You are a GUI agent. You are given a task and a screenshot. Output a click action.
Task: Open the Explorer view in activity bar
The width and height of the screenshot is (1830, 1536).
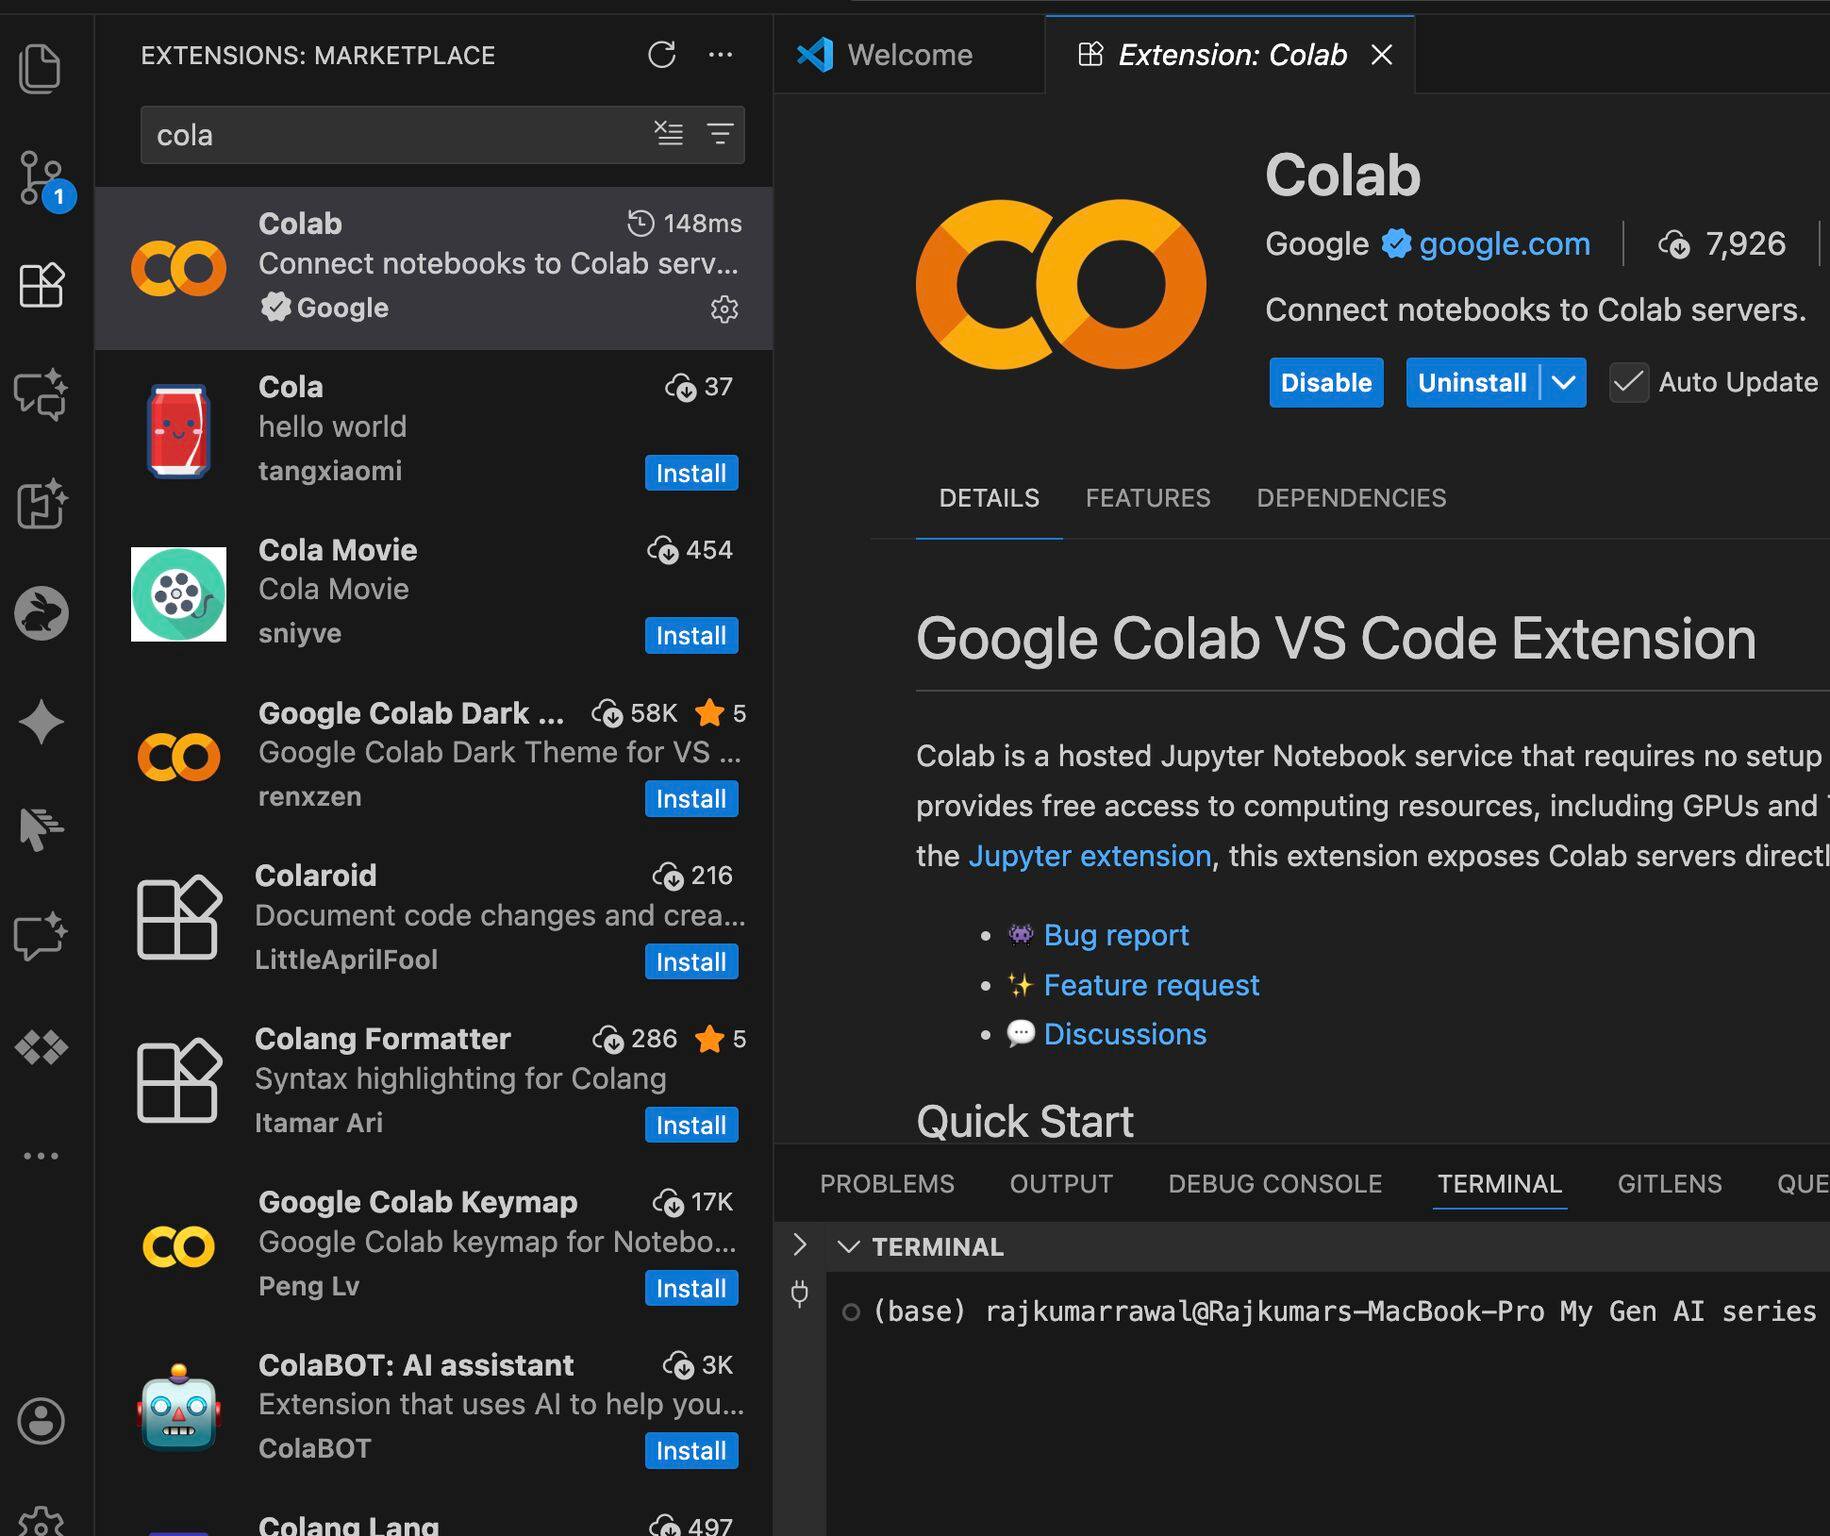[40, 69]
